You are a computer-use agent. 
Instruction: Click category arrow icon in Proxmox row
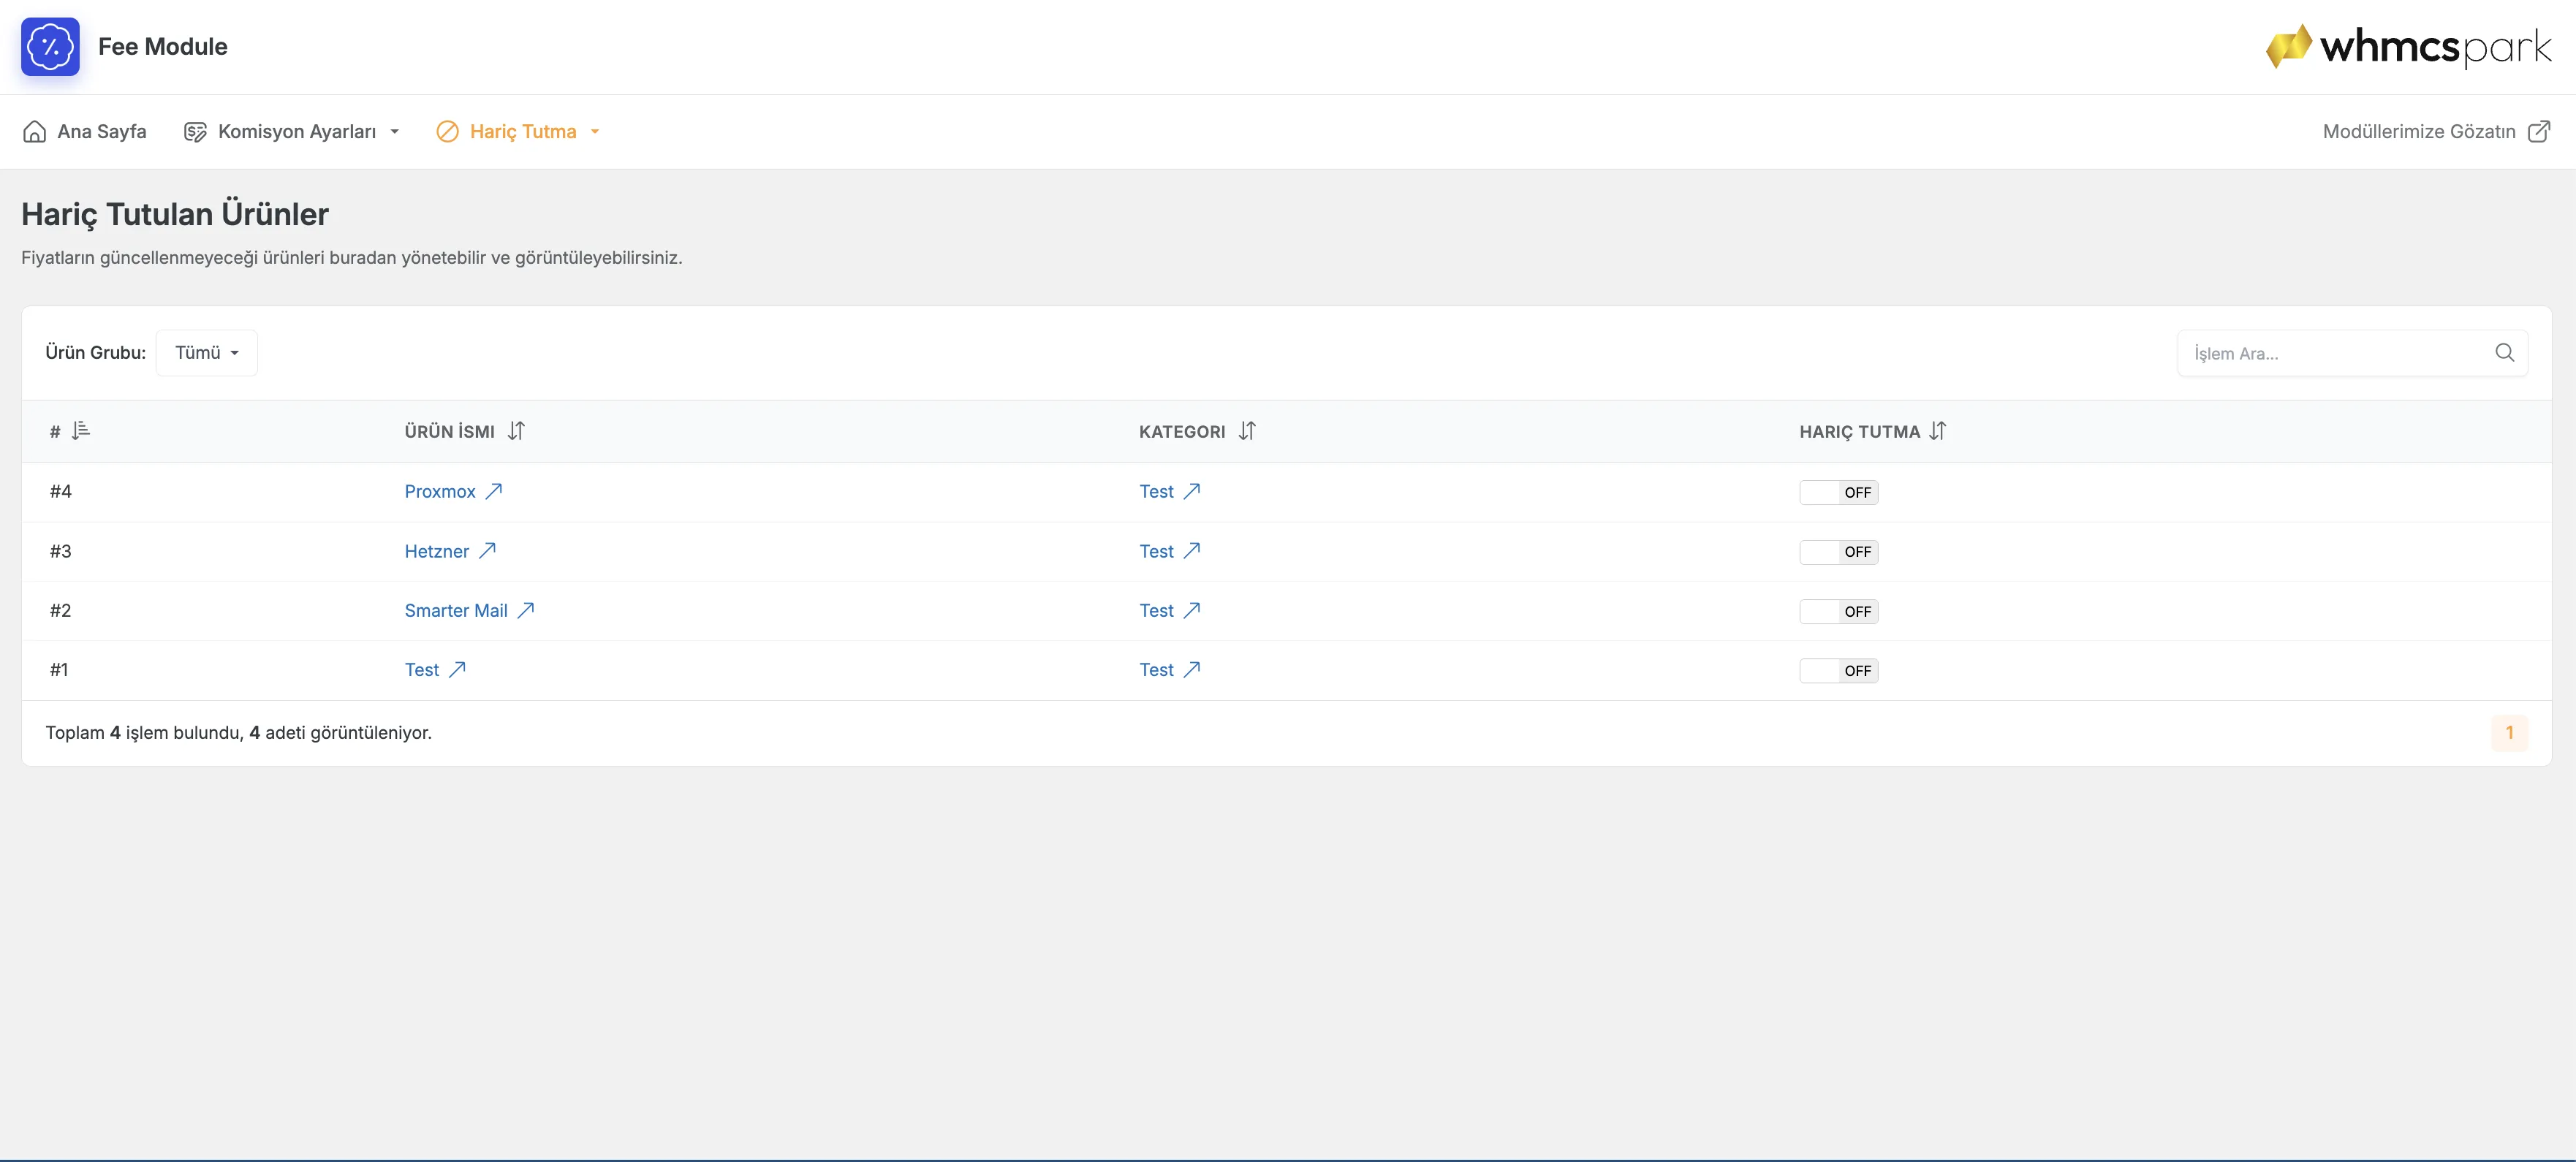1192,491
